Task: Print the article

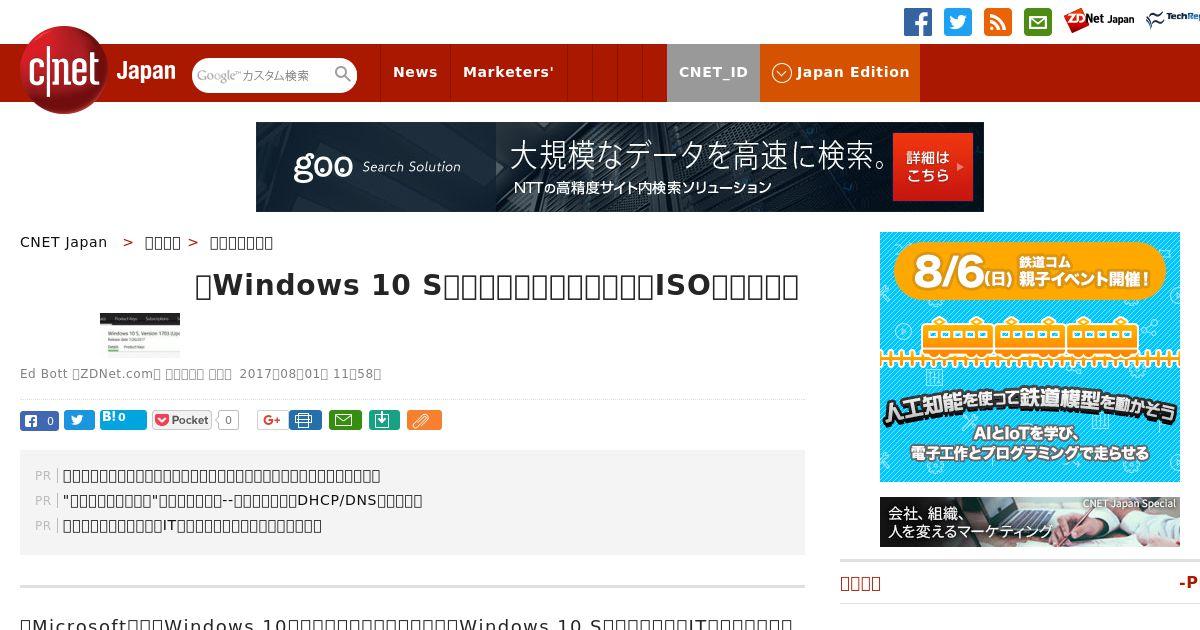Action: 305,420
